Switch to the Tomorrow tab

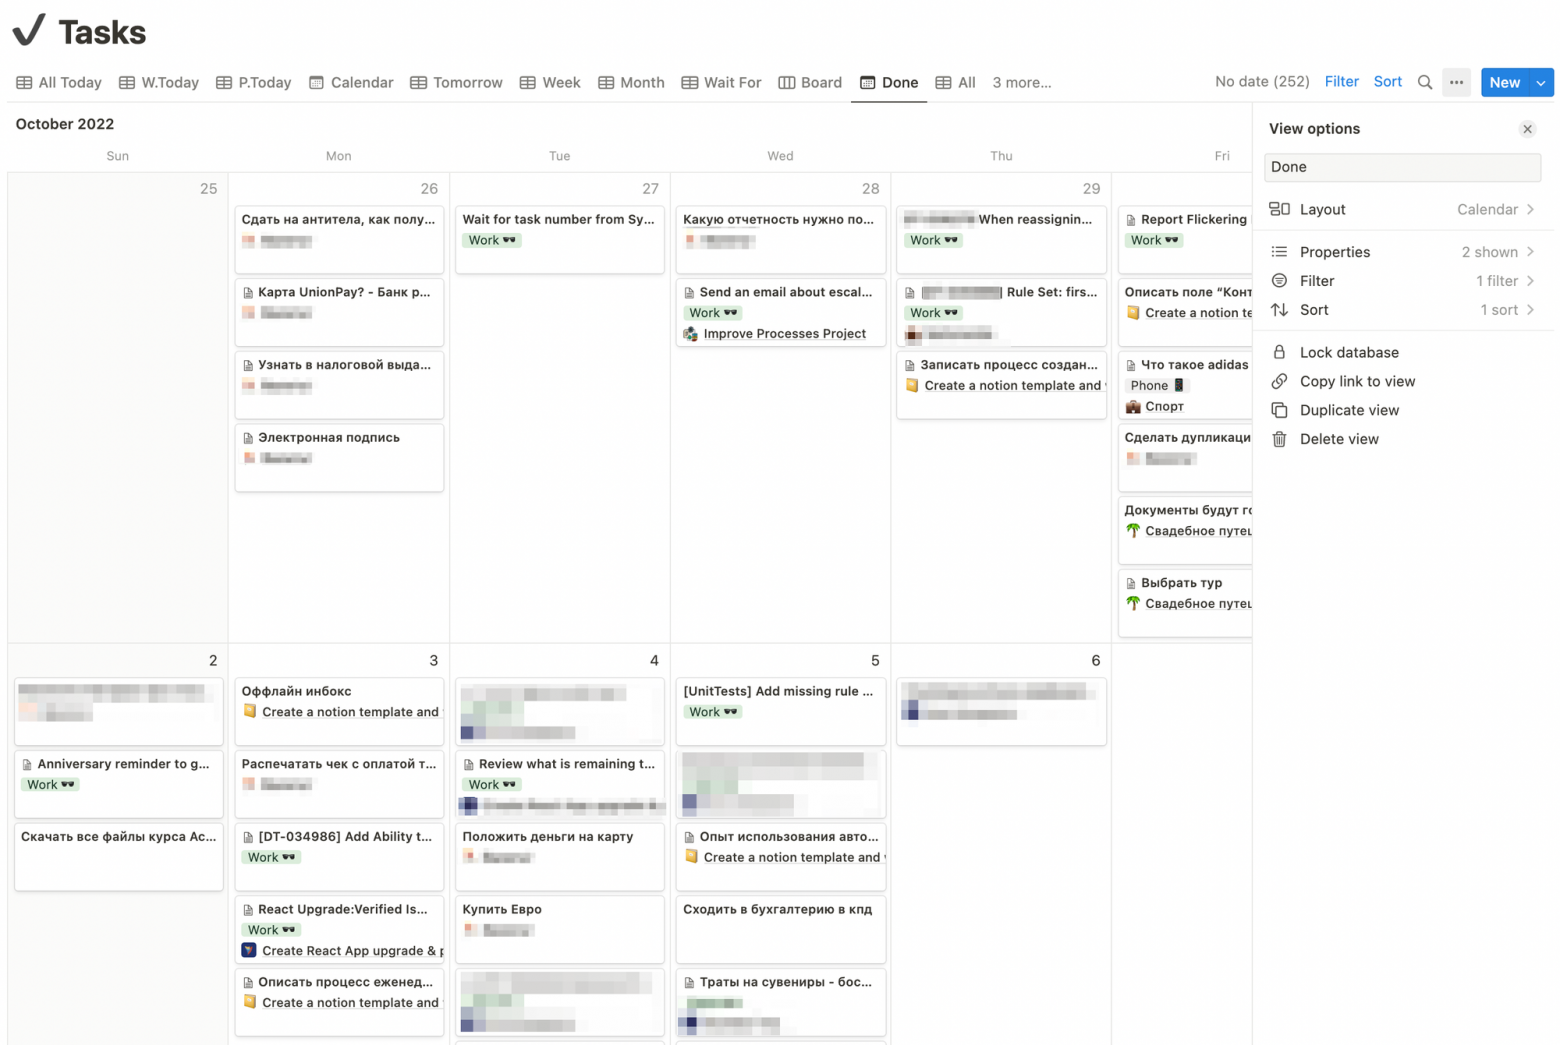pos(456,83)
